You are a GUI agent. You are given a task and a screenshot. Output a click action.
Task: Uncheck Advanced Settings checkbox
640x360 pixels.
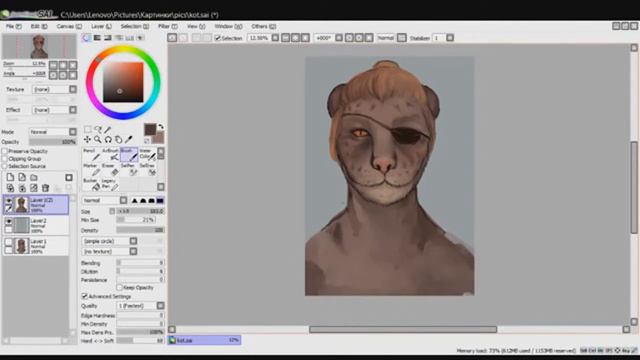84,296
